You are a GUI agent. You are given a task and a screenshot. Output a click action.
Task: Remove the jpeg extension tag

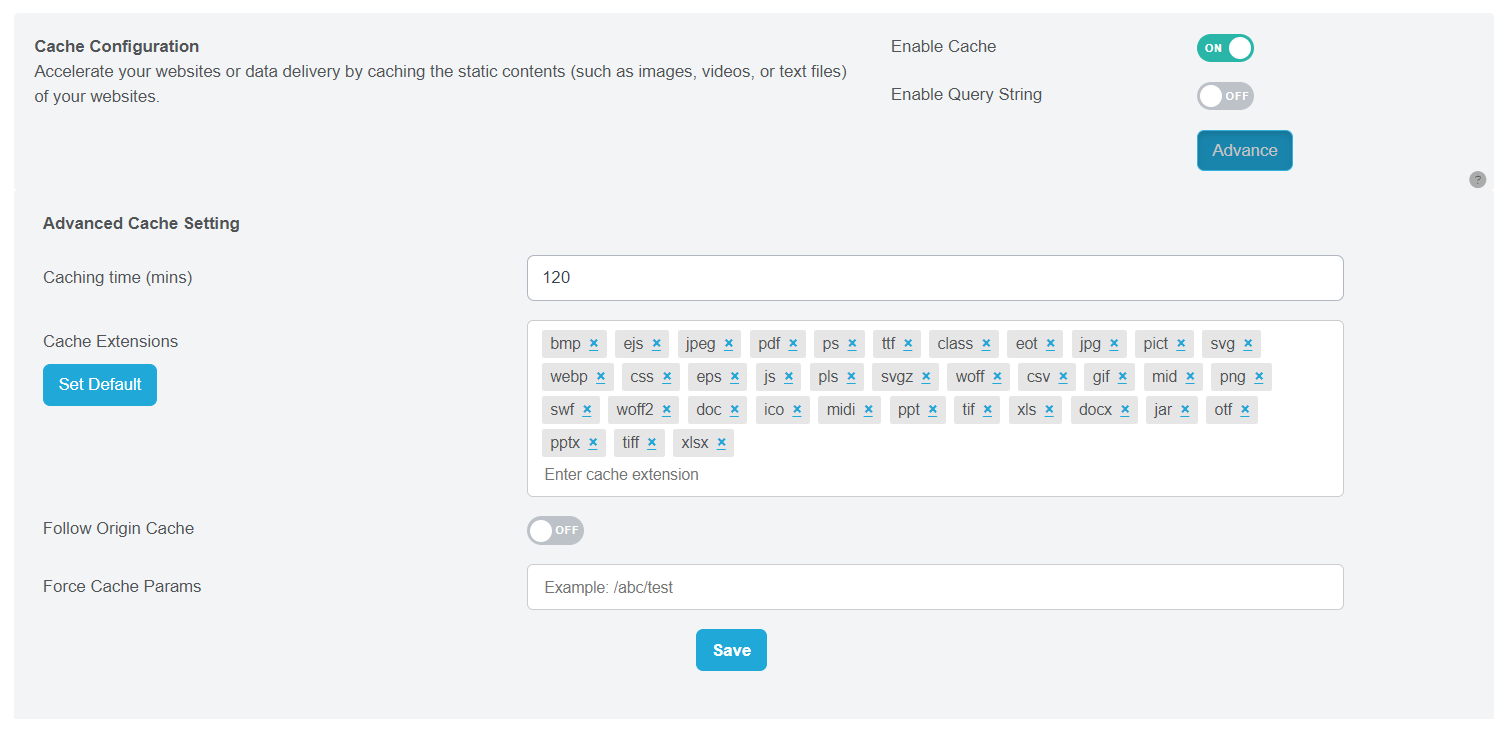(x=728, y=344)
